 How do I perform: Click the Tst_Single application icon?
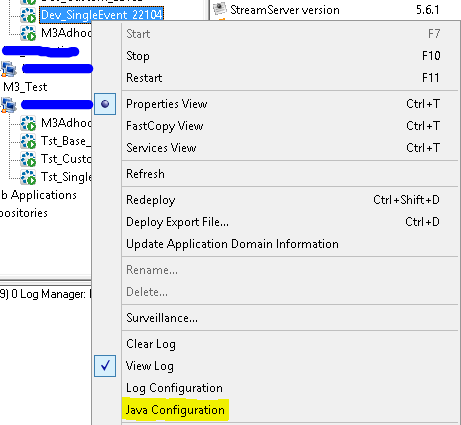coord(28,177)
